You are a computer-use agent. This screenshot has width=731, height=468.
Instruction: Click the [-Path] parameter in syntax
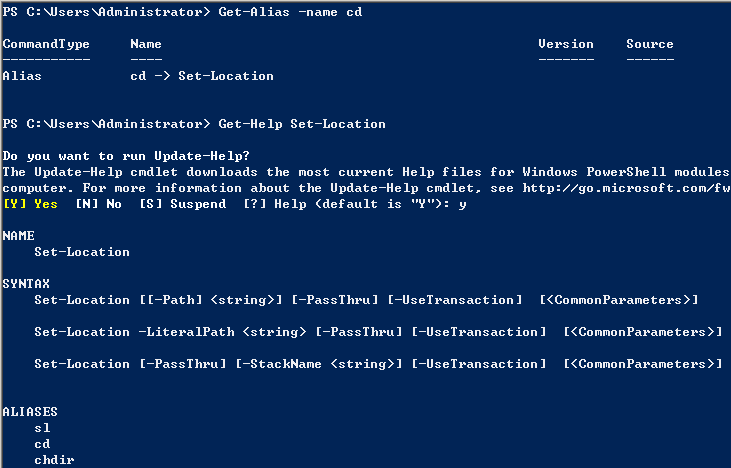165,300
